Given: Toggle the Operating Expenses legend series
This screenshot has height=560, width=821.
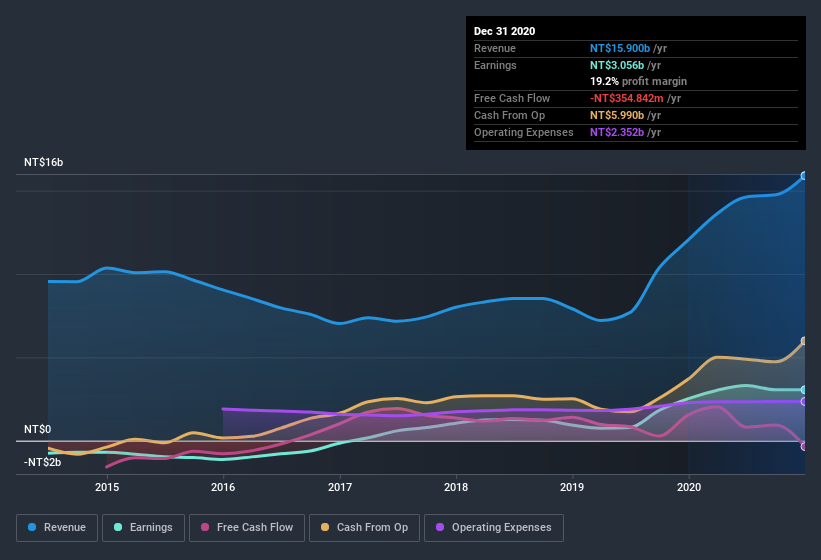Looking at the screenshot, I should 494,528.
